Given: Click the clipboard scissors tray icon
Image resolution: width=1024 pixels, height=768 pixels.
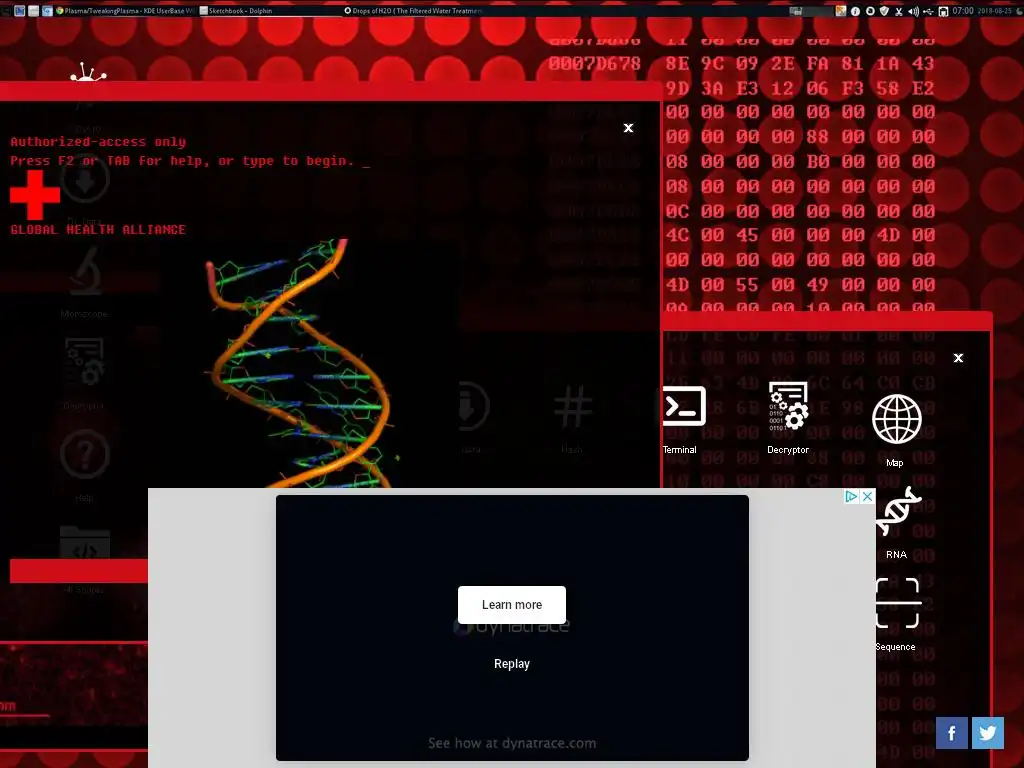Looking at the screenshot, I should (899, 11).
